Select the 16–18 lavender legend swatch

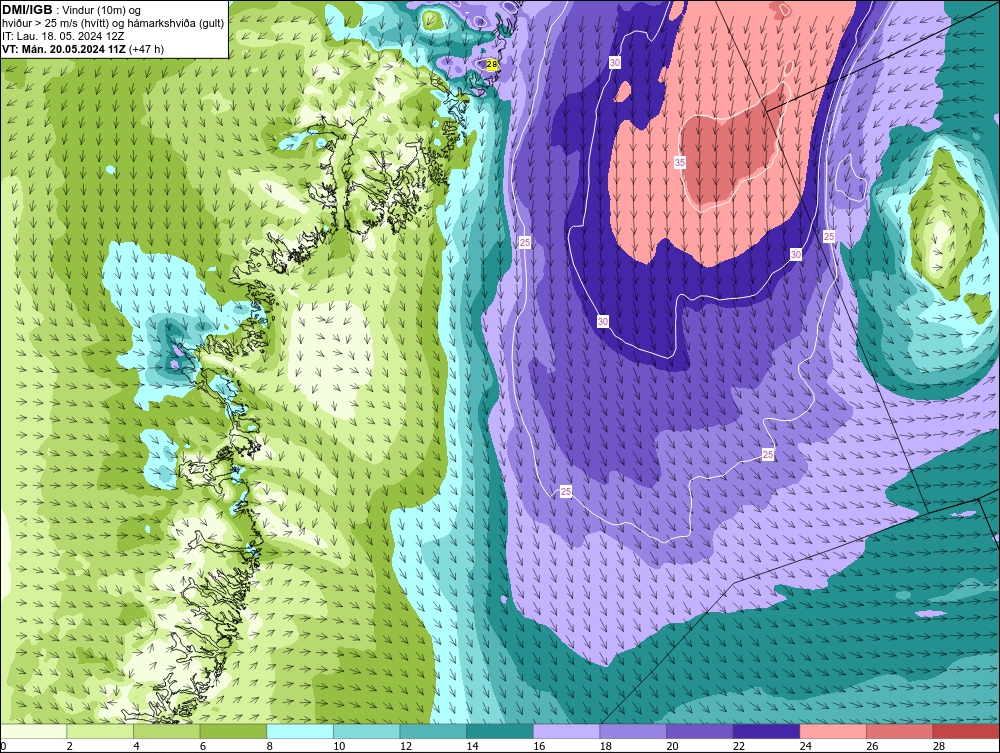pos(566,731)
